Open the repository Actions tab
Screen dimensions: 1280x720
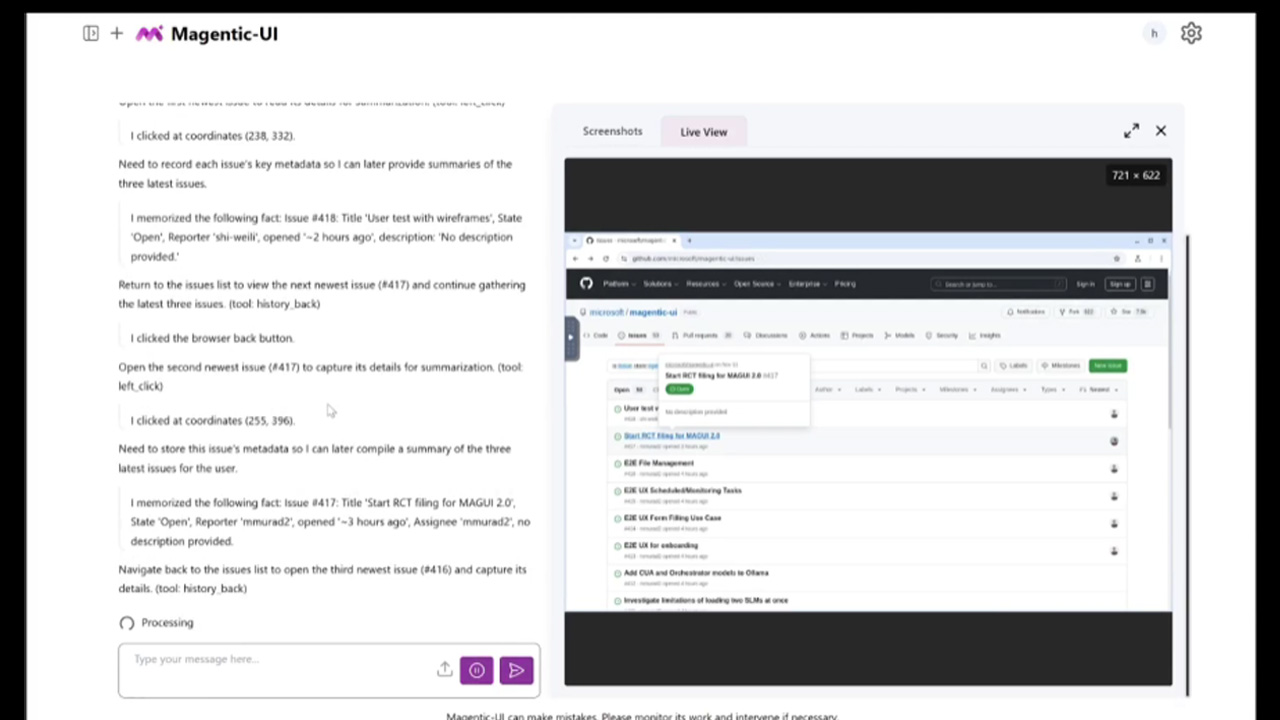point(816,335)
